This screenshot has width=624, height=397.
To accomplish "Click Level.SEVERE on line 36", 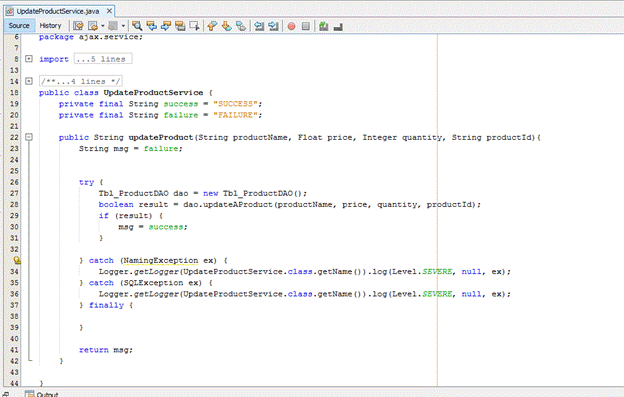I will [x=422, y=294].
